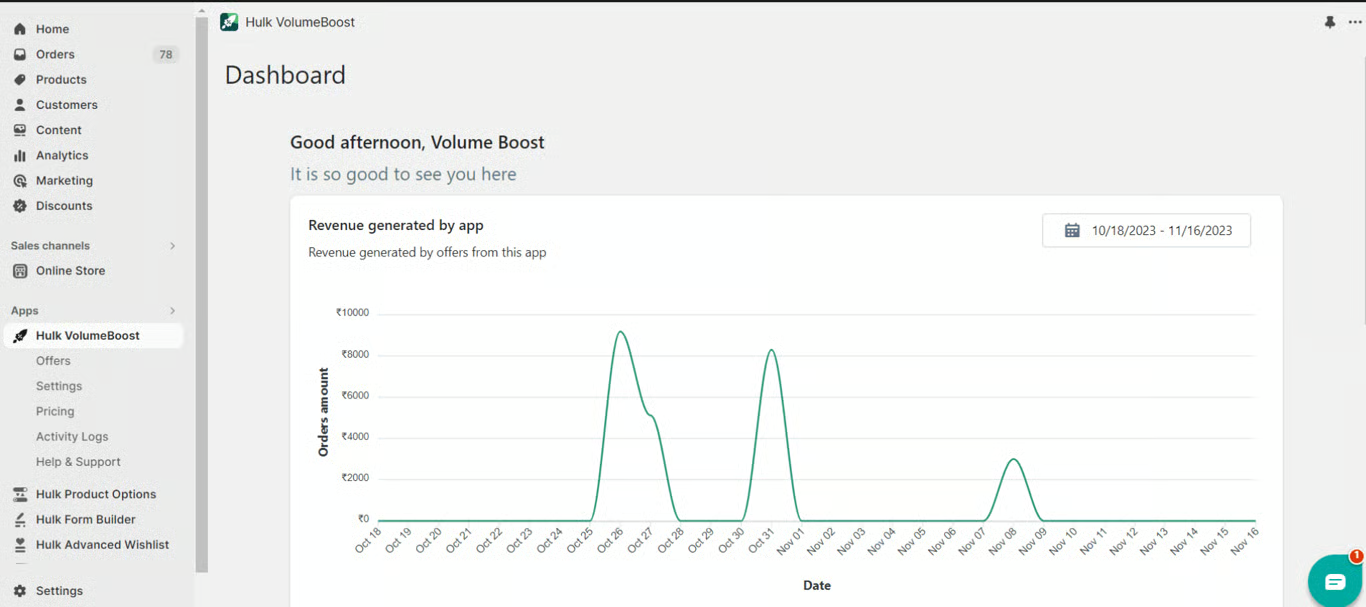Open the Online Store channel link
The height and width of the screenshot is (607, 1366).
pyautogui.click(x=70, y=270)
